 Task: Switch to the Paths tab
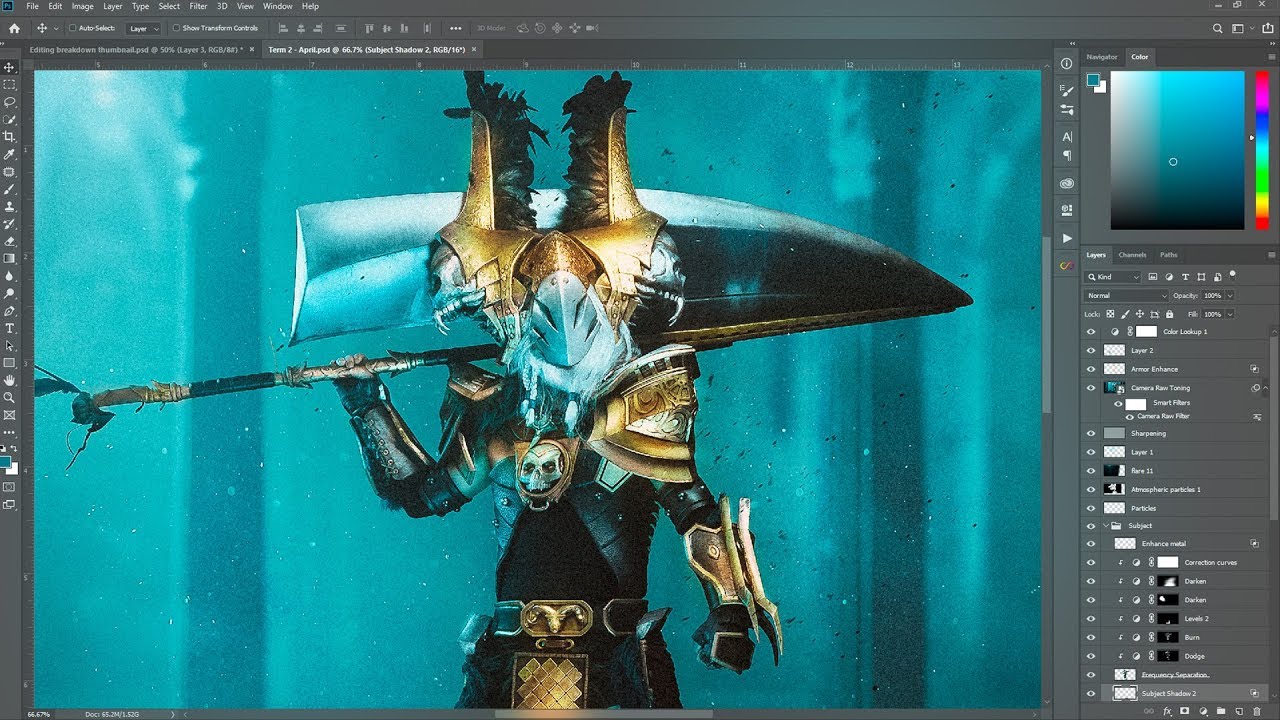(x=1169, y=255)
